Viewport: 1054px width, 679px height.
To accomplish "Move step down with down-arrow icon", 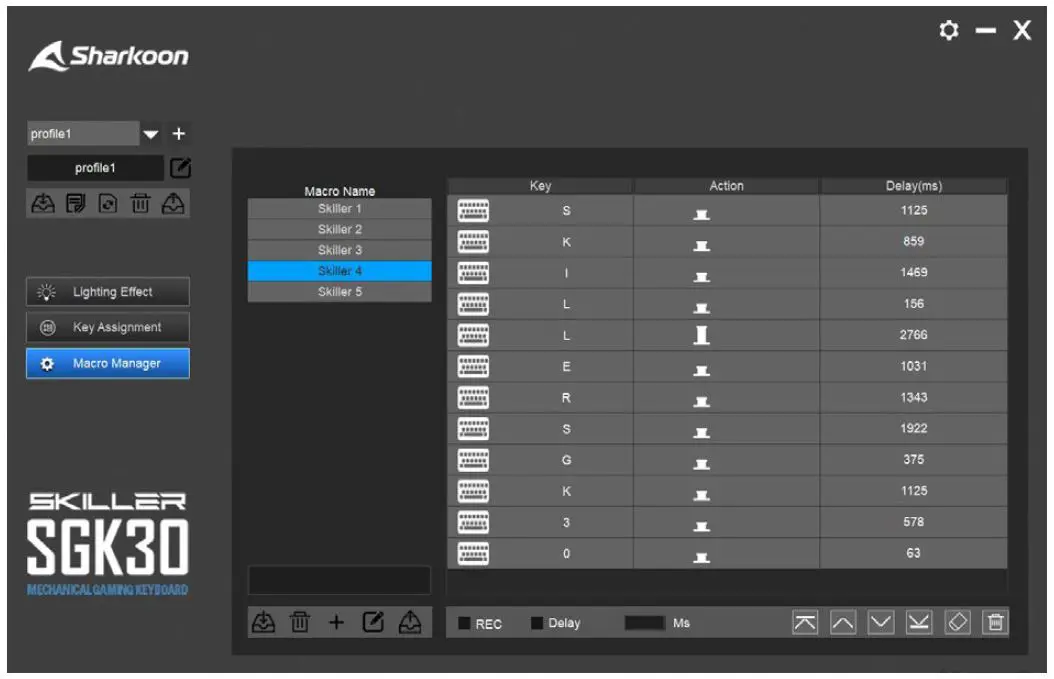I will click(x=881, y=623).
